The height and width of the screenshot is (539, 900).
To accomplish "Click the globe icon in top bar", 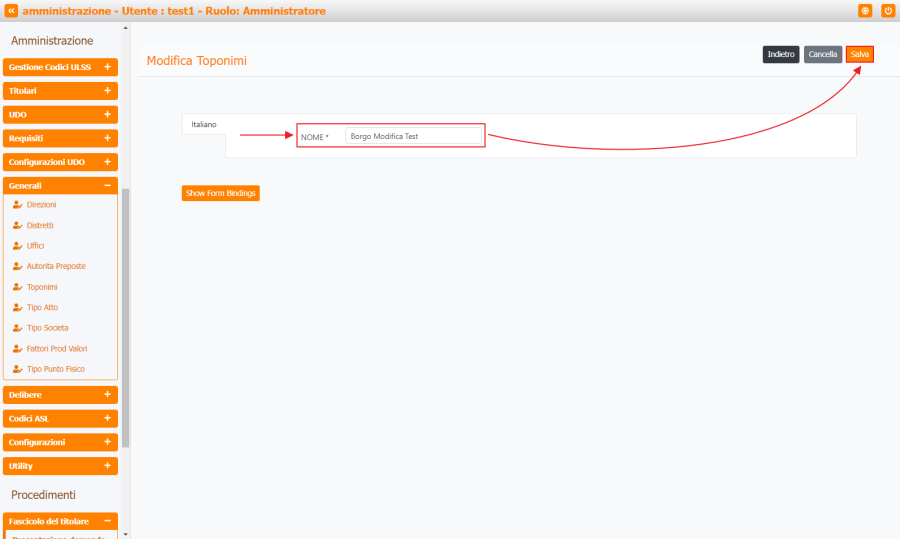I will [x=865, y=11].
